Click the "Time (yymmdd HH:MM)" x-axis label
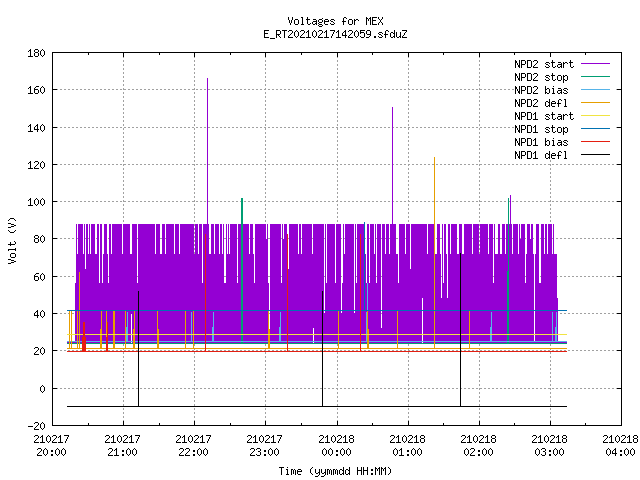Image resolution: width=640 pixels, height=480 pixels. pos(335,471)
